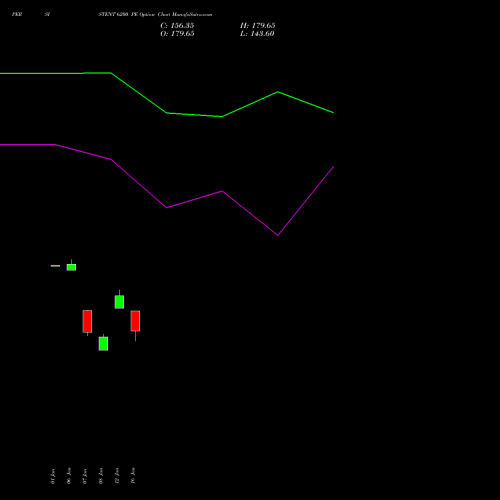Select the small green candle next to the doji
Viewport: 500px width, 500px height.
point(71,267)
